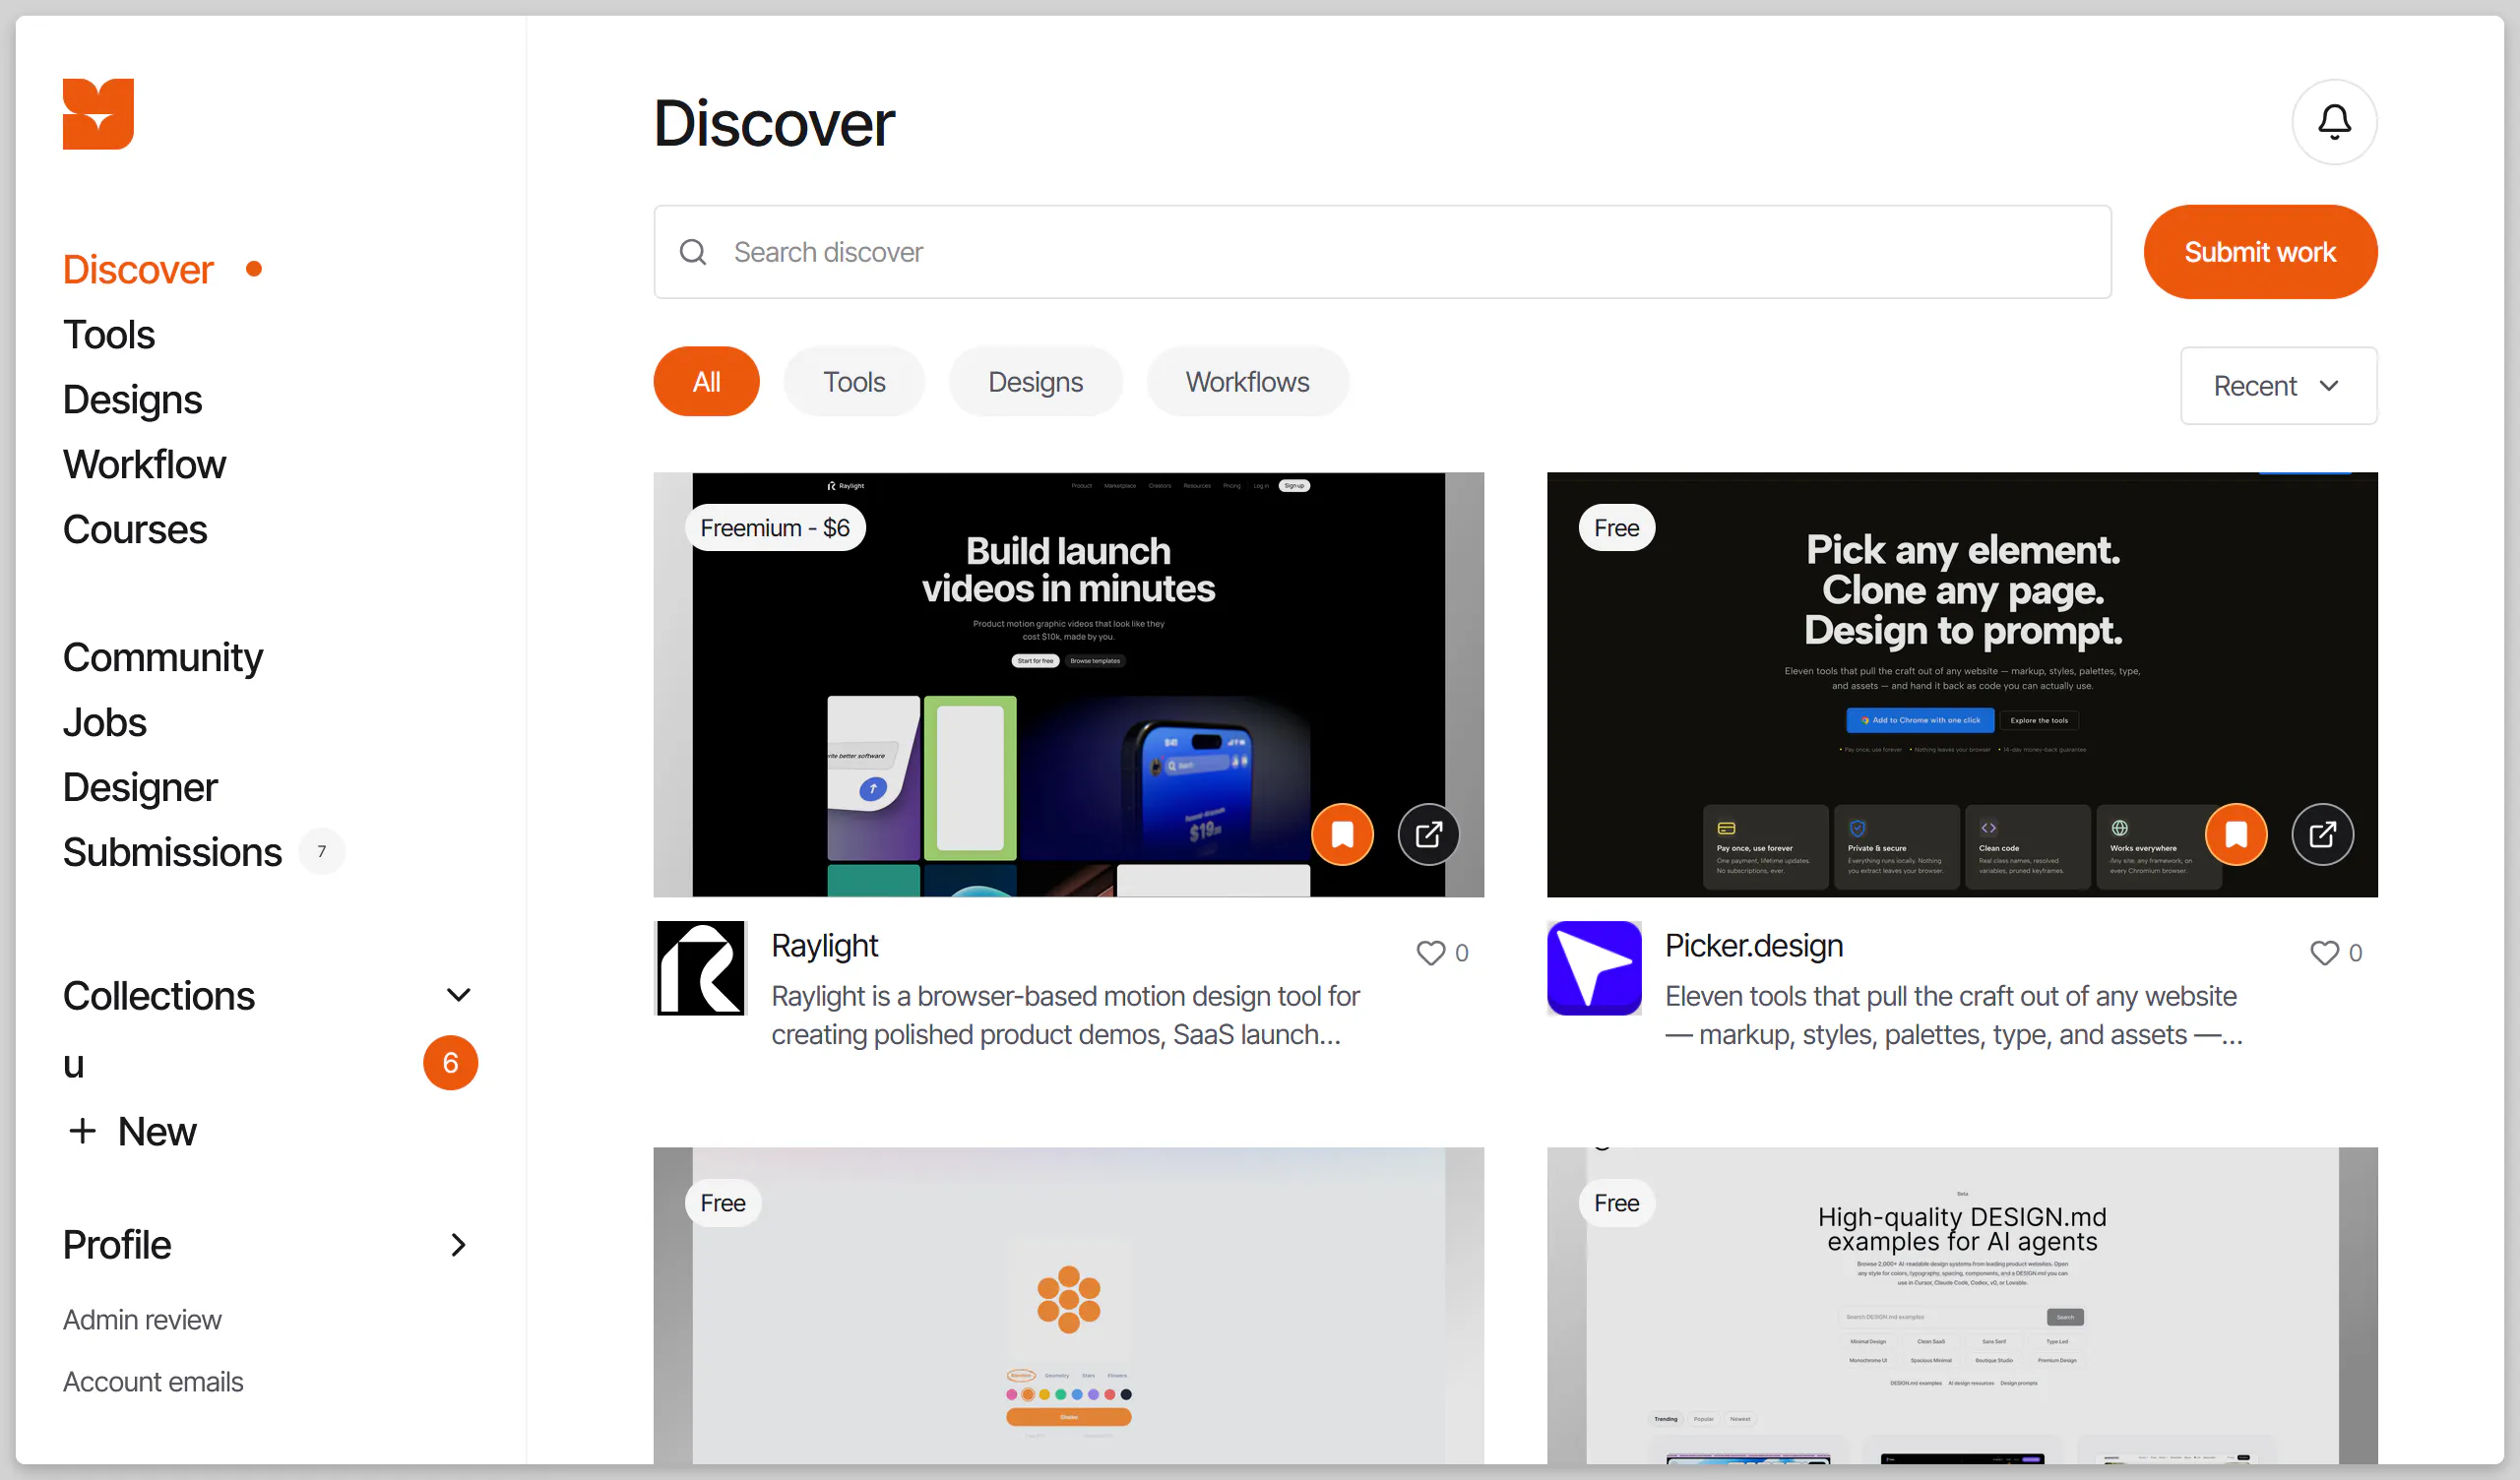Open the Raylight title link
The height and width of the screenshot is (1480, 2520).
click(824, 946)
